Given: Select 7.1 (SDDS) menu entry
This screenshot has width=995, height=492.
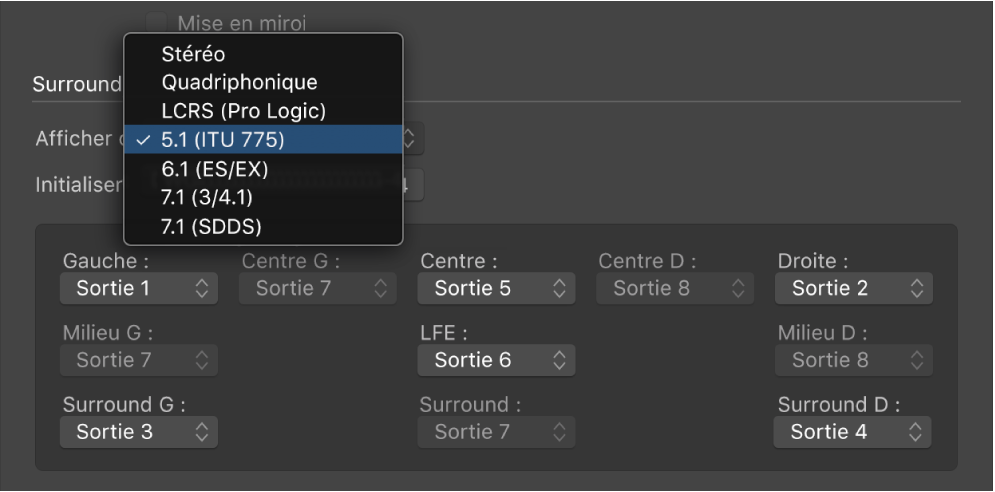Looking at the screenshot, I should point(211,227).
